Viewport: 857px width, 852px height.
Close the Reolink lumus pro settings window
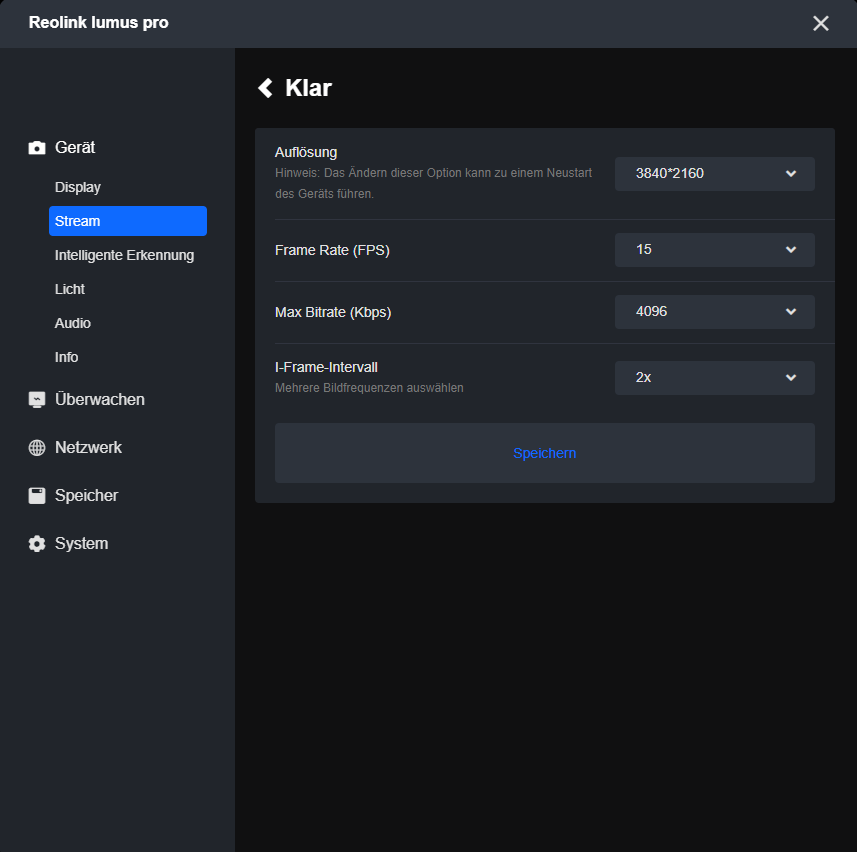(x=820, y=23)
